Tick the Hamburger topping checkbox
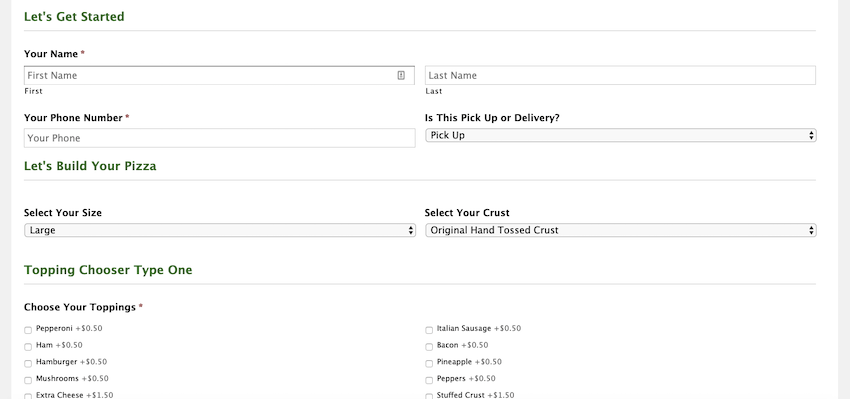850x399 pixels. point(28,364)
